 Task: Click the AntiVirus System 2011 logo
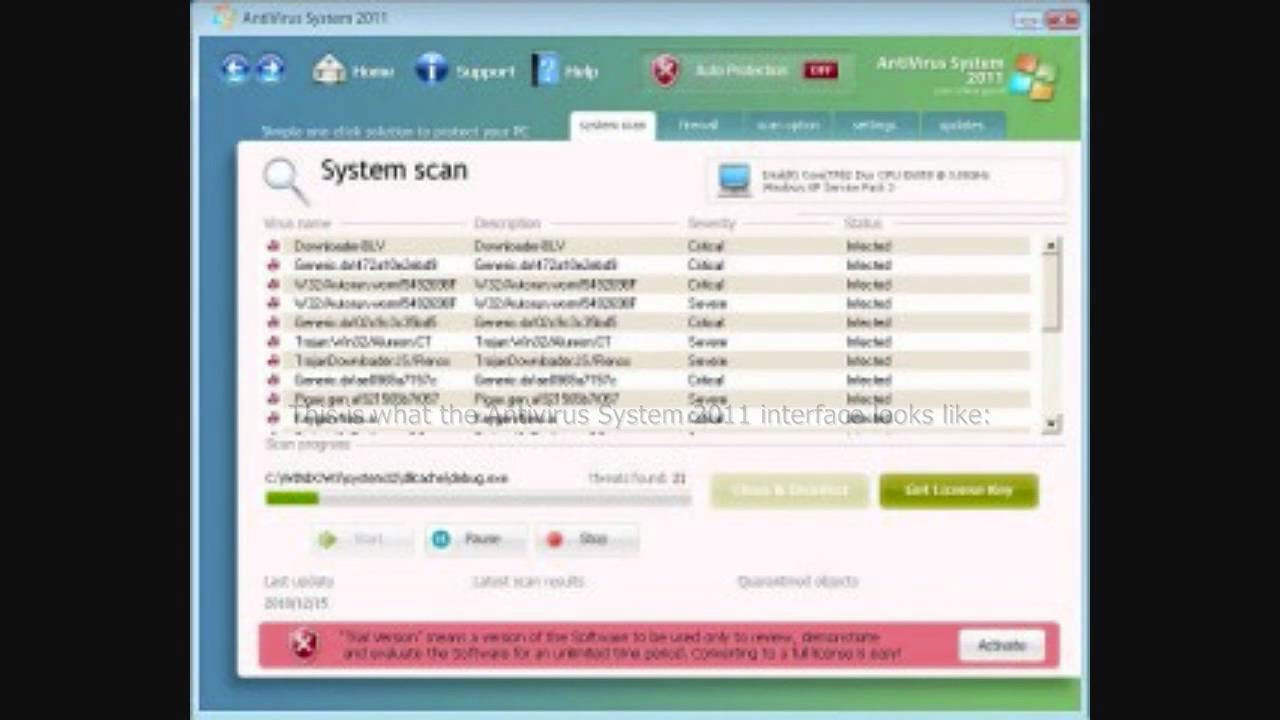[1032, 77]
